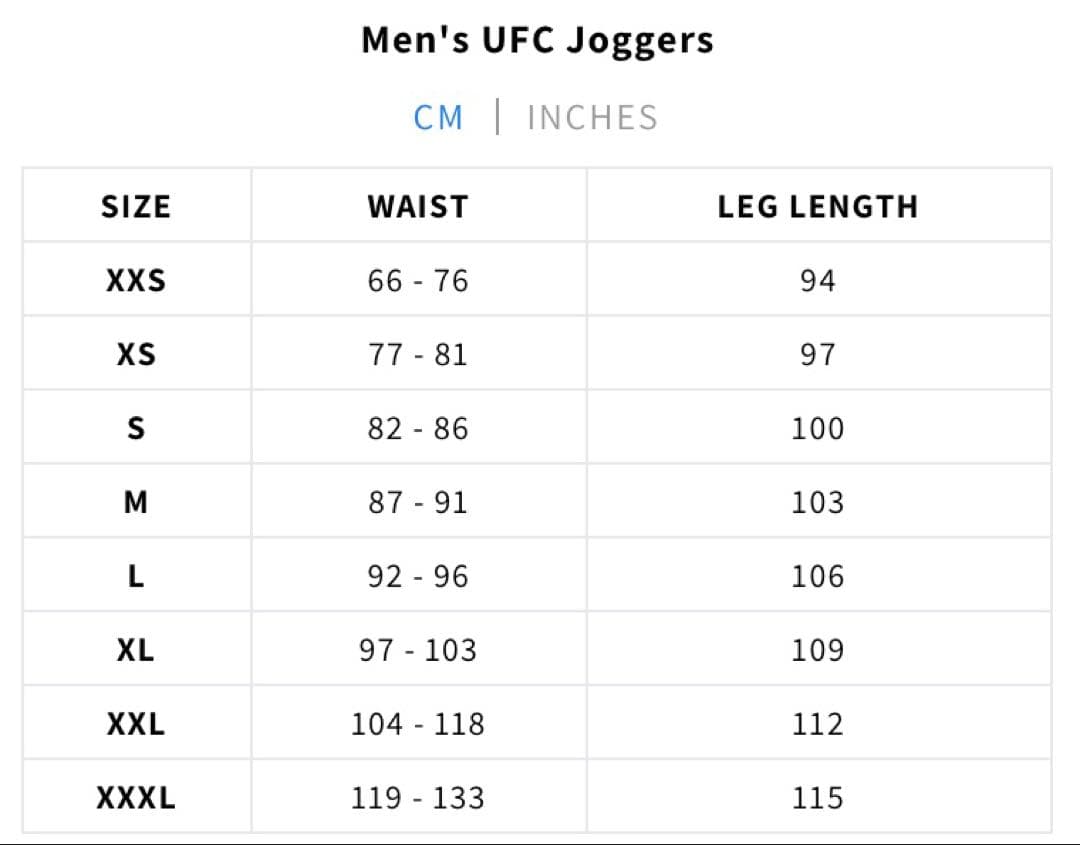
Task: Select the CM measurement tab
Action: 438,117
